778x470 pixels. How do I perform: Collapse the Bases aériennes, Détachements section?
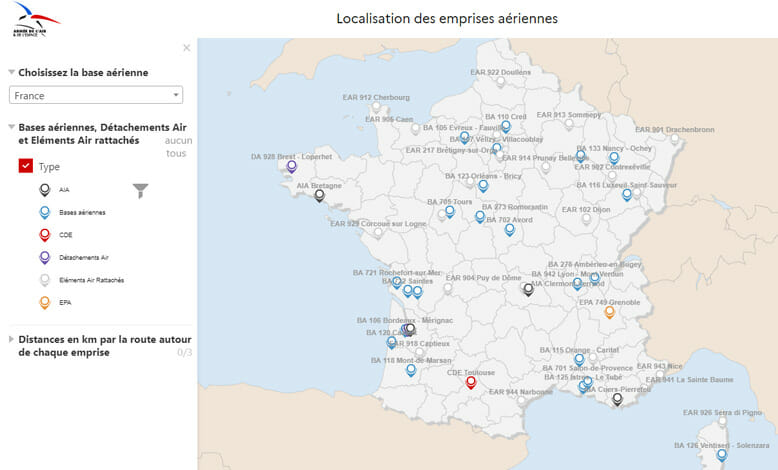[11, 127]
